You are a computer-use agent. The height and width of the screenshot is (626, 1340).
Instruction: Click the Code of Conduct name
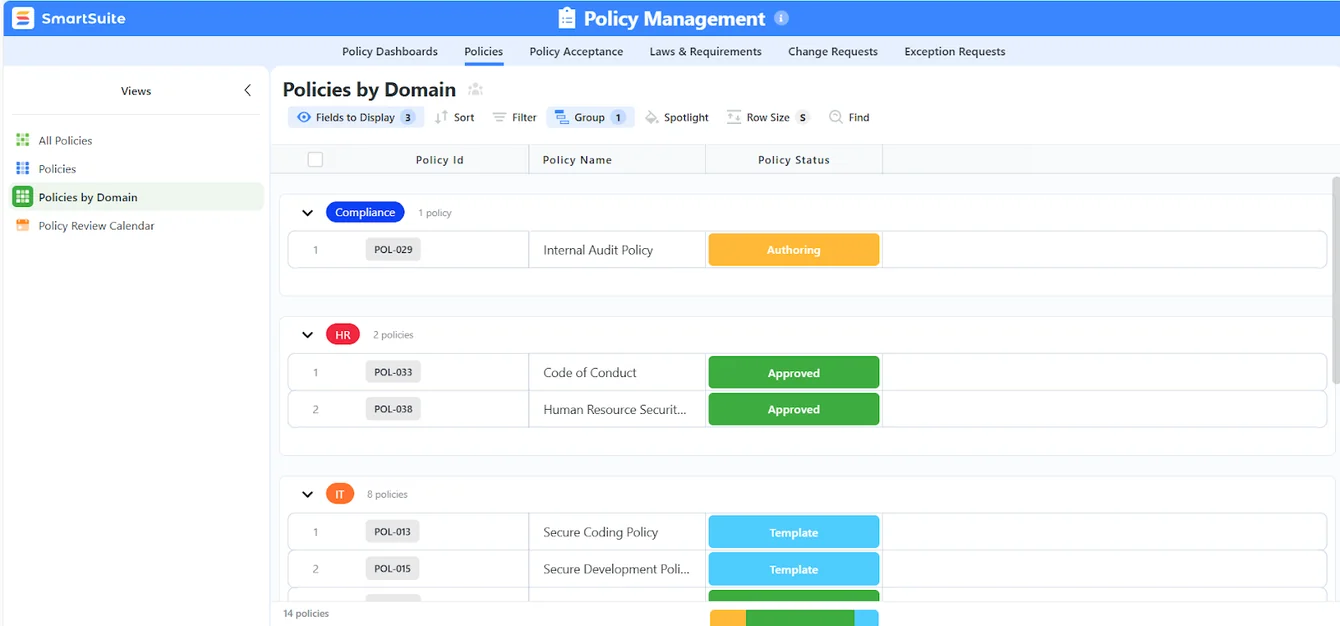[590, 372]
